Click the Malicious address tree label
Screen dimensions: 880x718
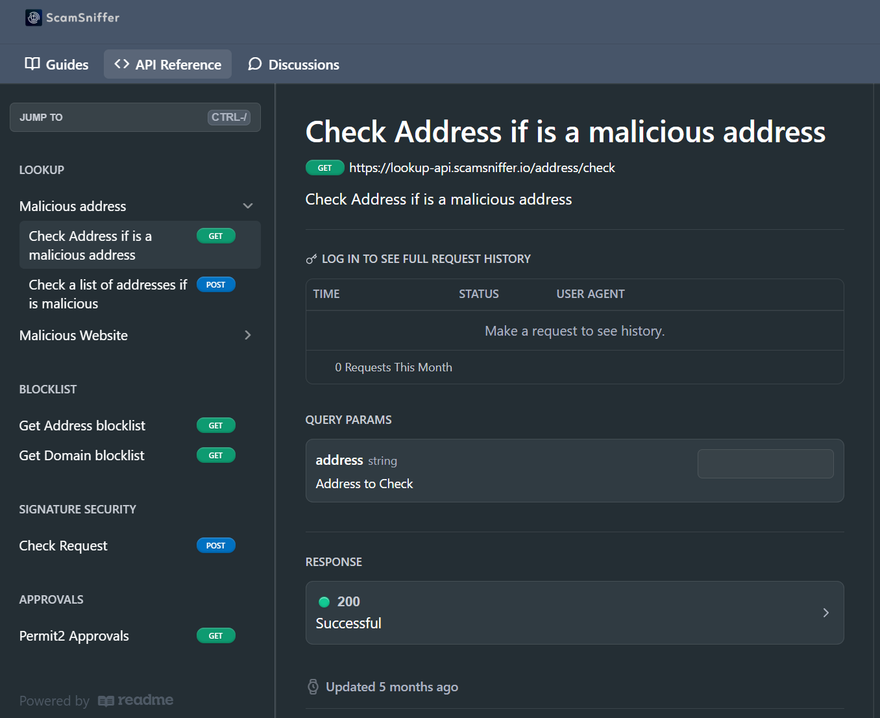[x=73, y=206]
